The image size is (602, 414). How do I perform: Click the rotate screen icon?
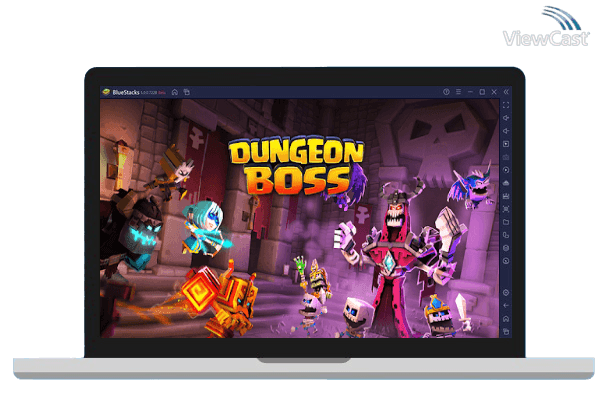click(x=506, y=235)
